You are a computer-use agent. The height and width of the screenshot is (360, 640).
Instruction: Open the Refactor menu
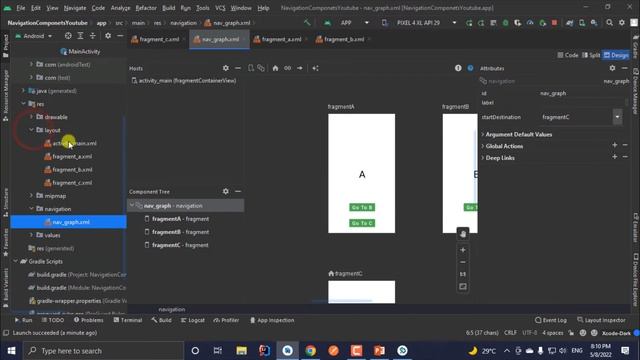click(x=146, y=8)
